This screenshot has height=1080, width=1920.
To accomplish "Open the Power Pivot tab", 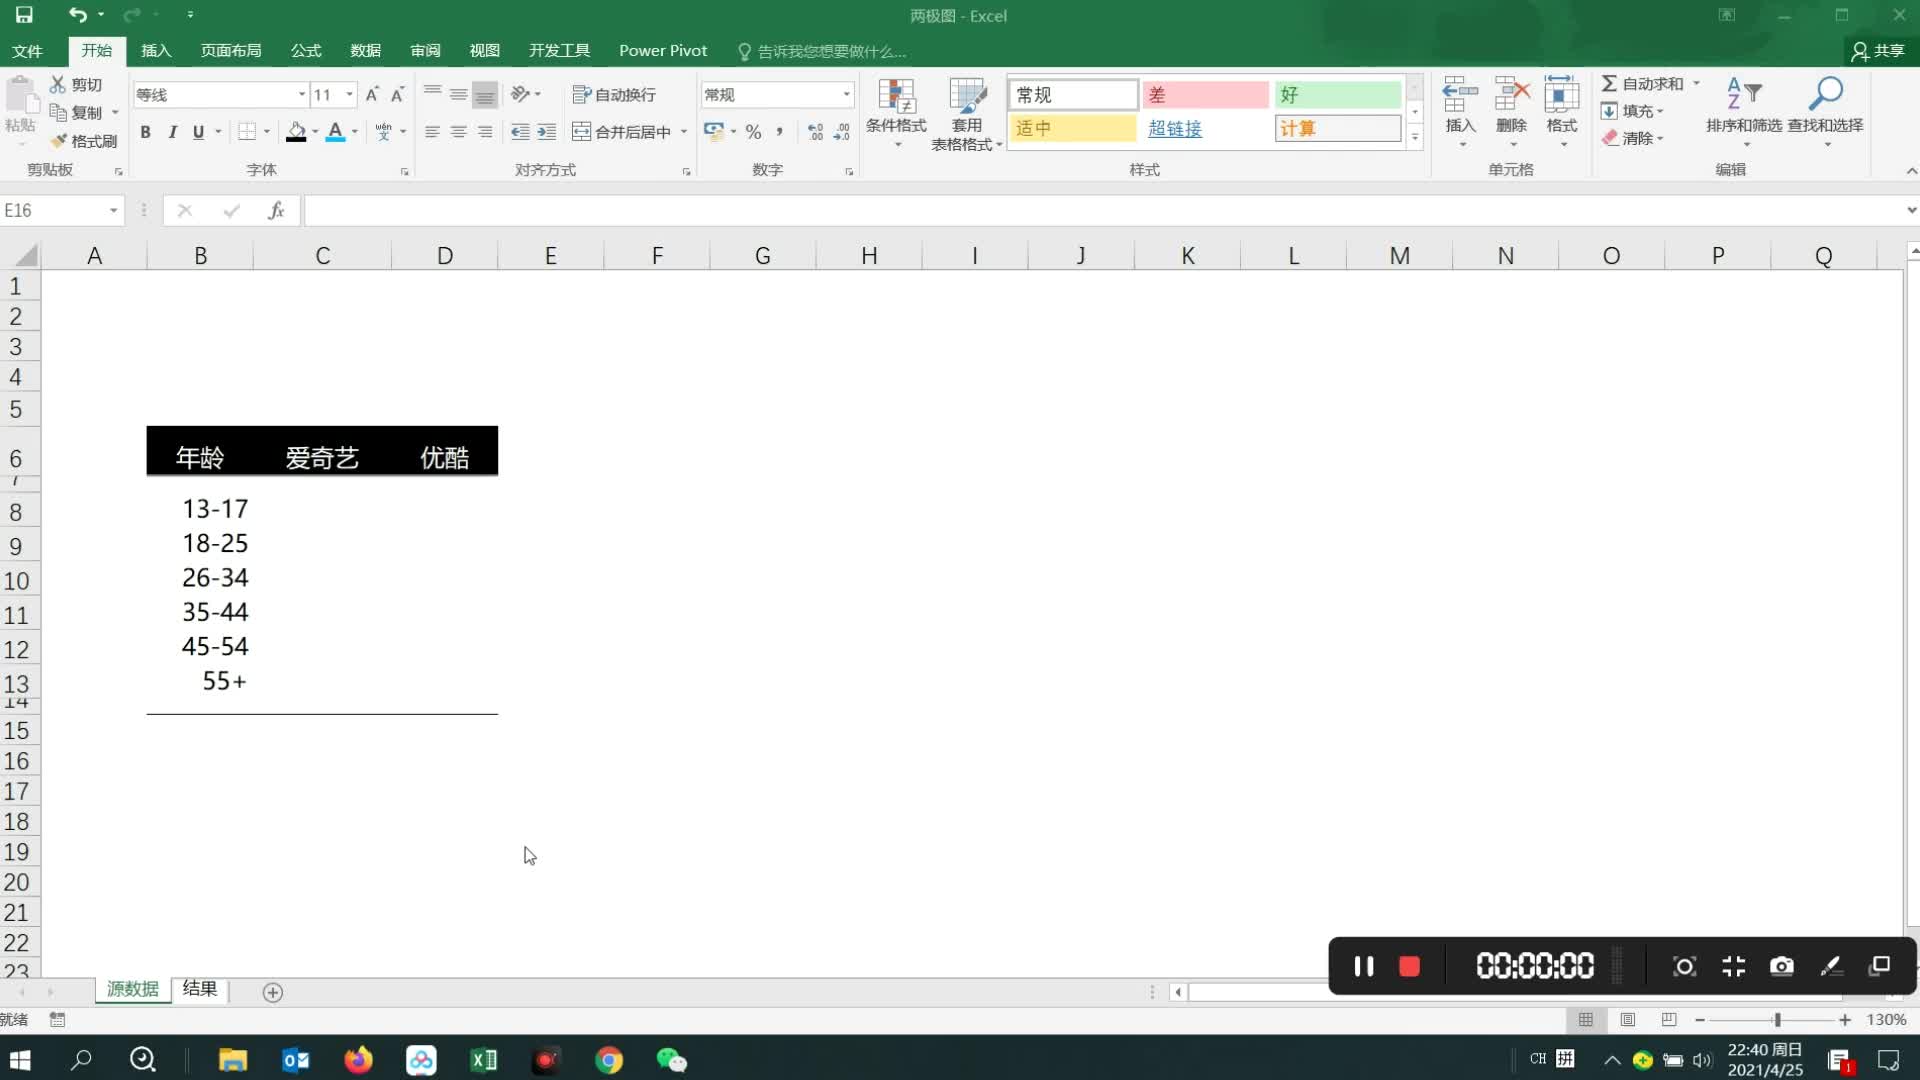I will click(x=662, y=50).
